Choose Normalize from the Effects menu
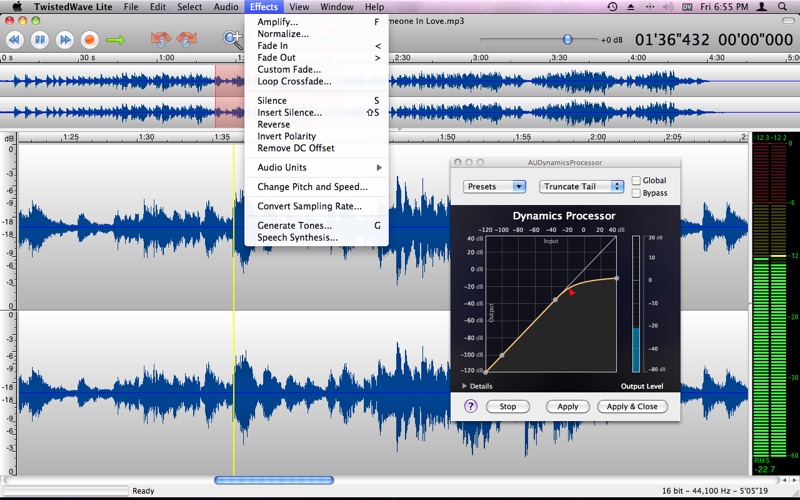This screenshot has height=500, width=800. pos(282,34)
